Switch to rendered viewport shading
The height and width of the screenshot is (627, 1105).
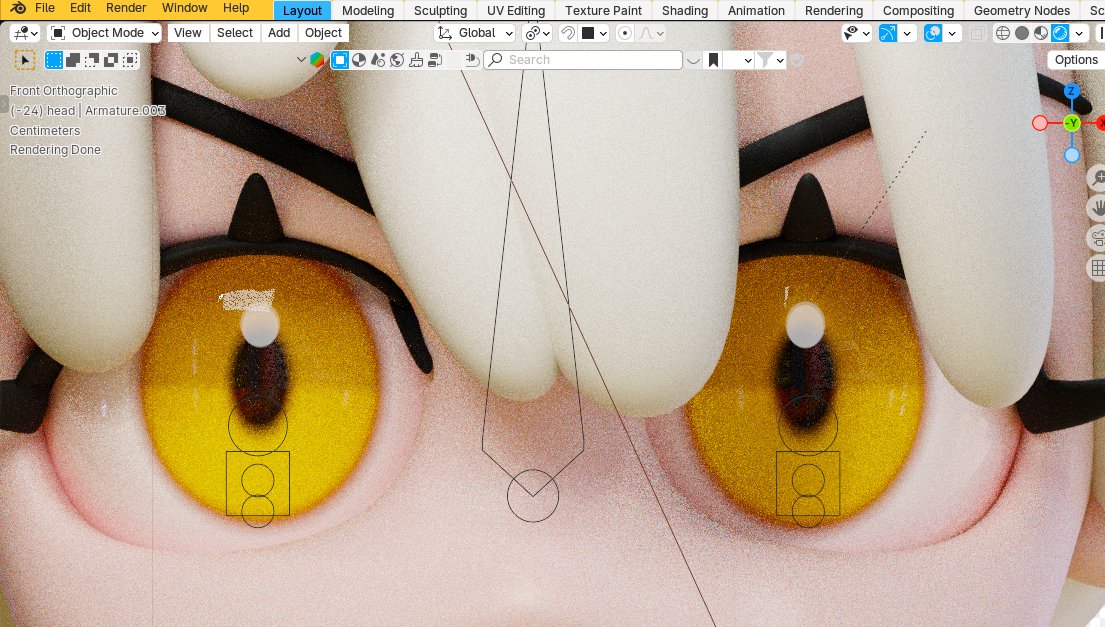1060,33
